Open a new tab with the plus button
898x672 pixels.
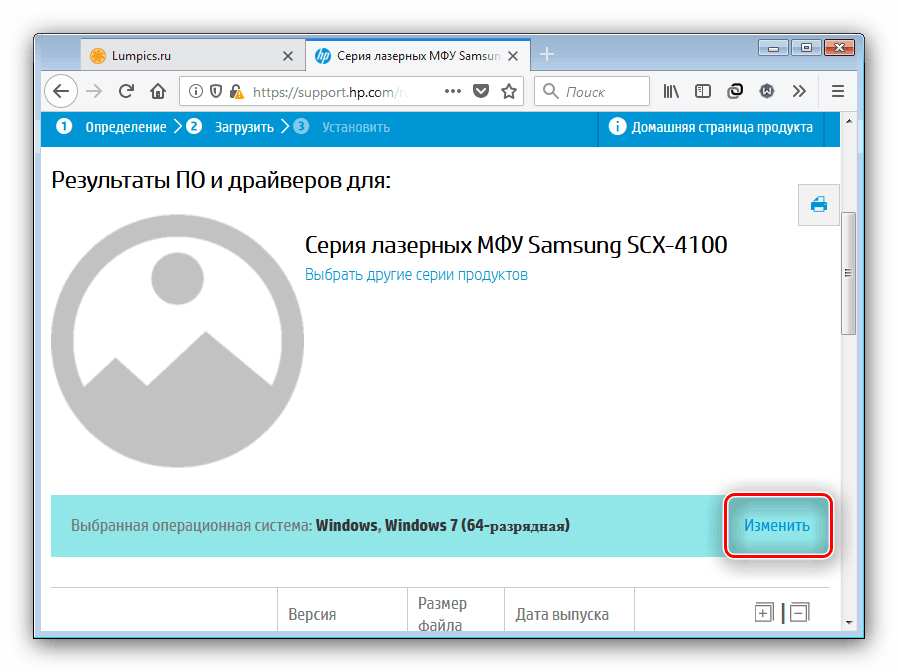tap(547, 55)
